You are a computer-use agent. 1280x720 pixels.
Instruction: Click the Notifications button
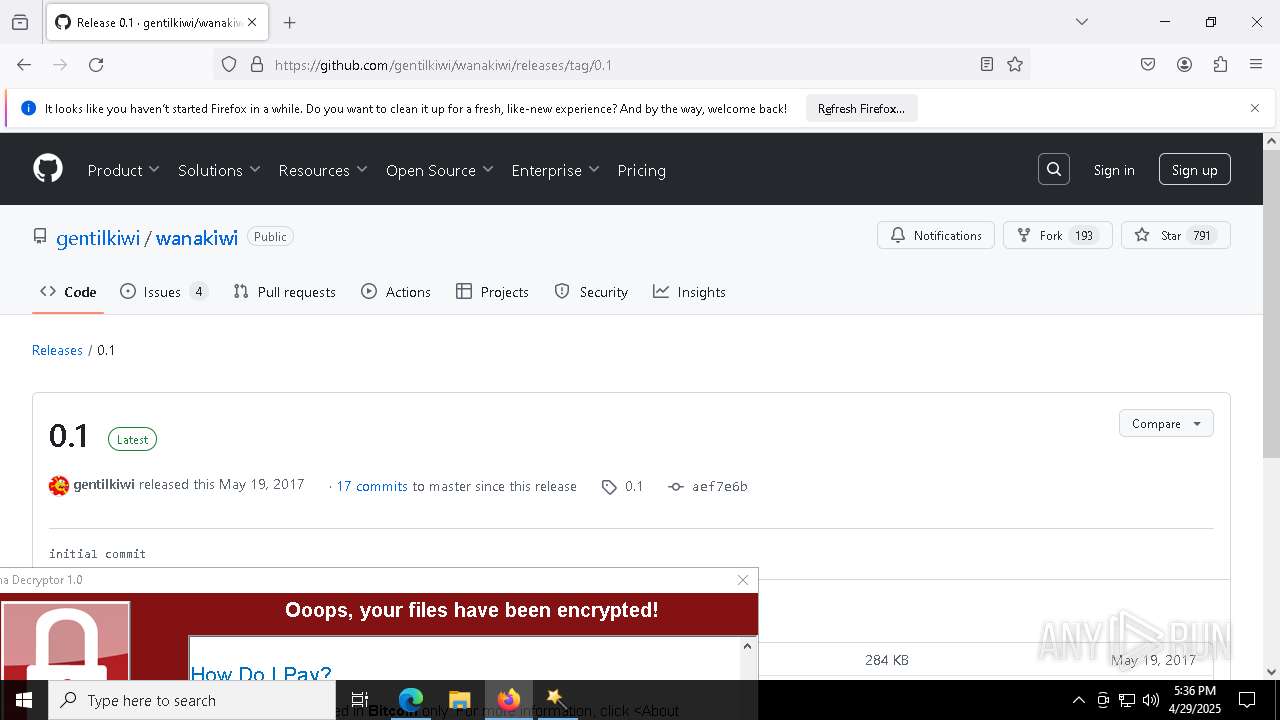click(x=936, y=235)
